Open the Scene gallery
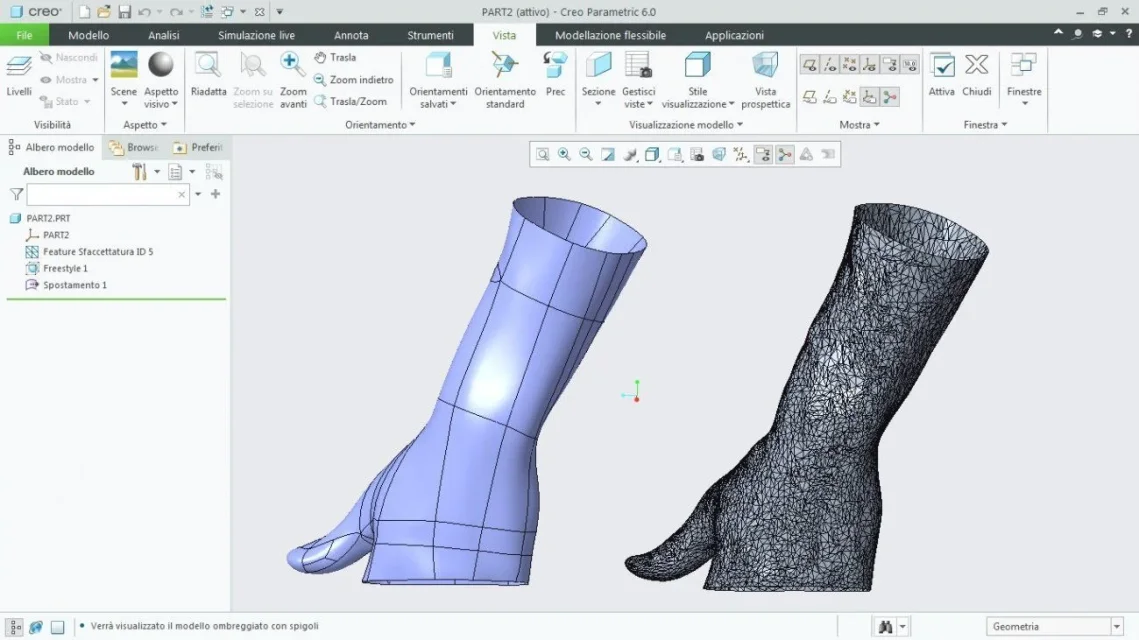 pos(123,78)
